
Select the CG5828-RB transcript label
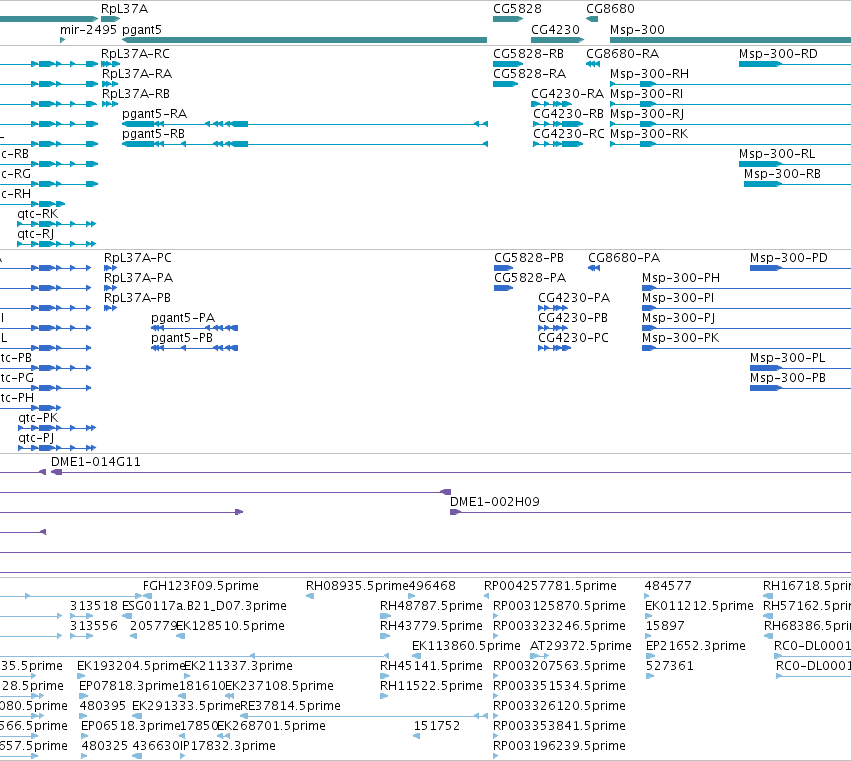(528, 54)
